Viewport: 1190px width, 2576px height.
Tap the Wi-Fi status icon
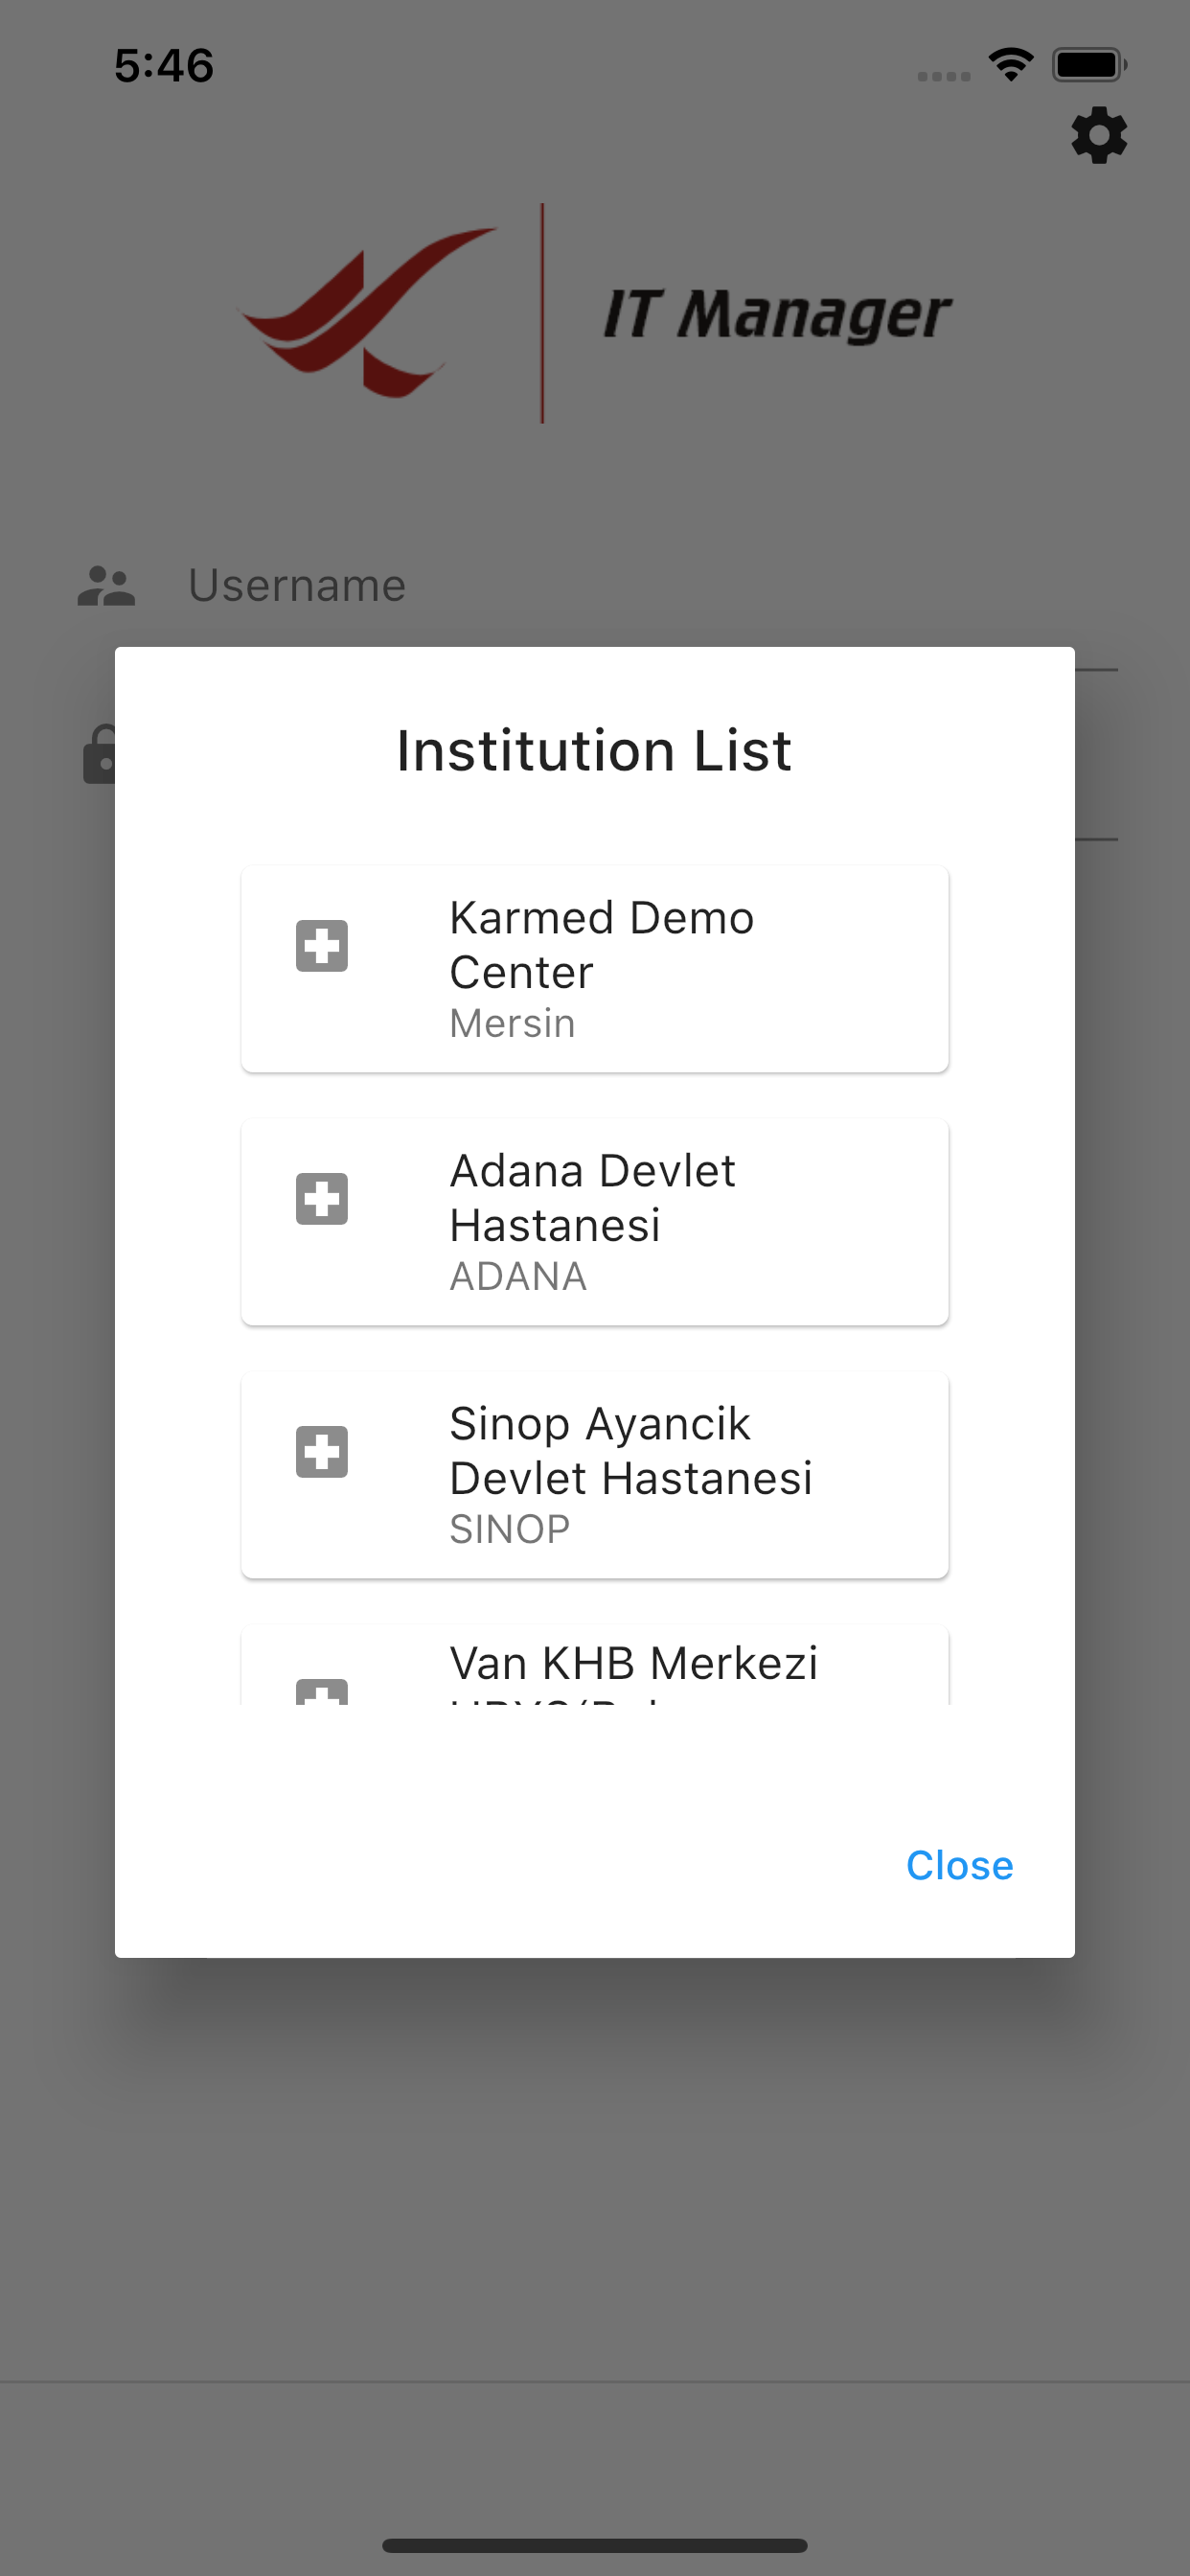pyautogui.click(x=1010, y=65)
